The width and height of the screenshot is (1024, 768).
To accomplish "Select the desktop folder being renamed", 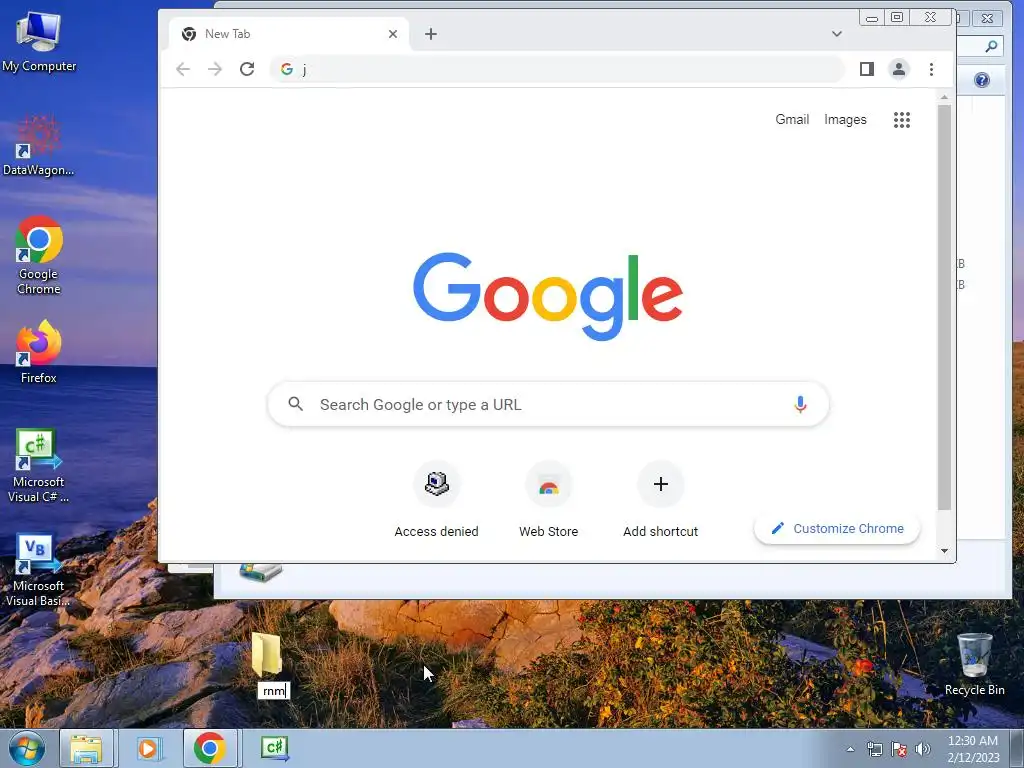I will [x=266, y=654].
